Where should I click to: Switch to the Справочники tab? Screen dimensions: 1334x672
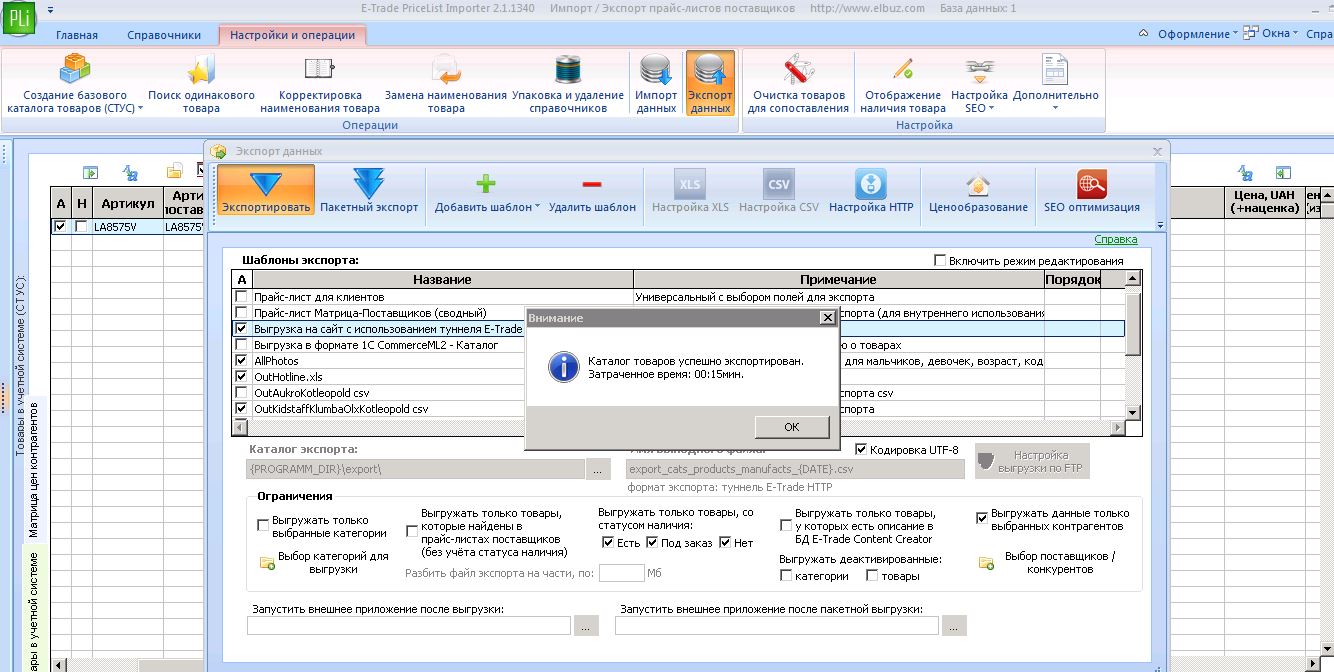[x=164, y=35]
